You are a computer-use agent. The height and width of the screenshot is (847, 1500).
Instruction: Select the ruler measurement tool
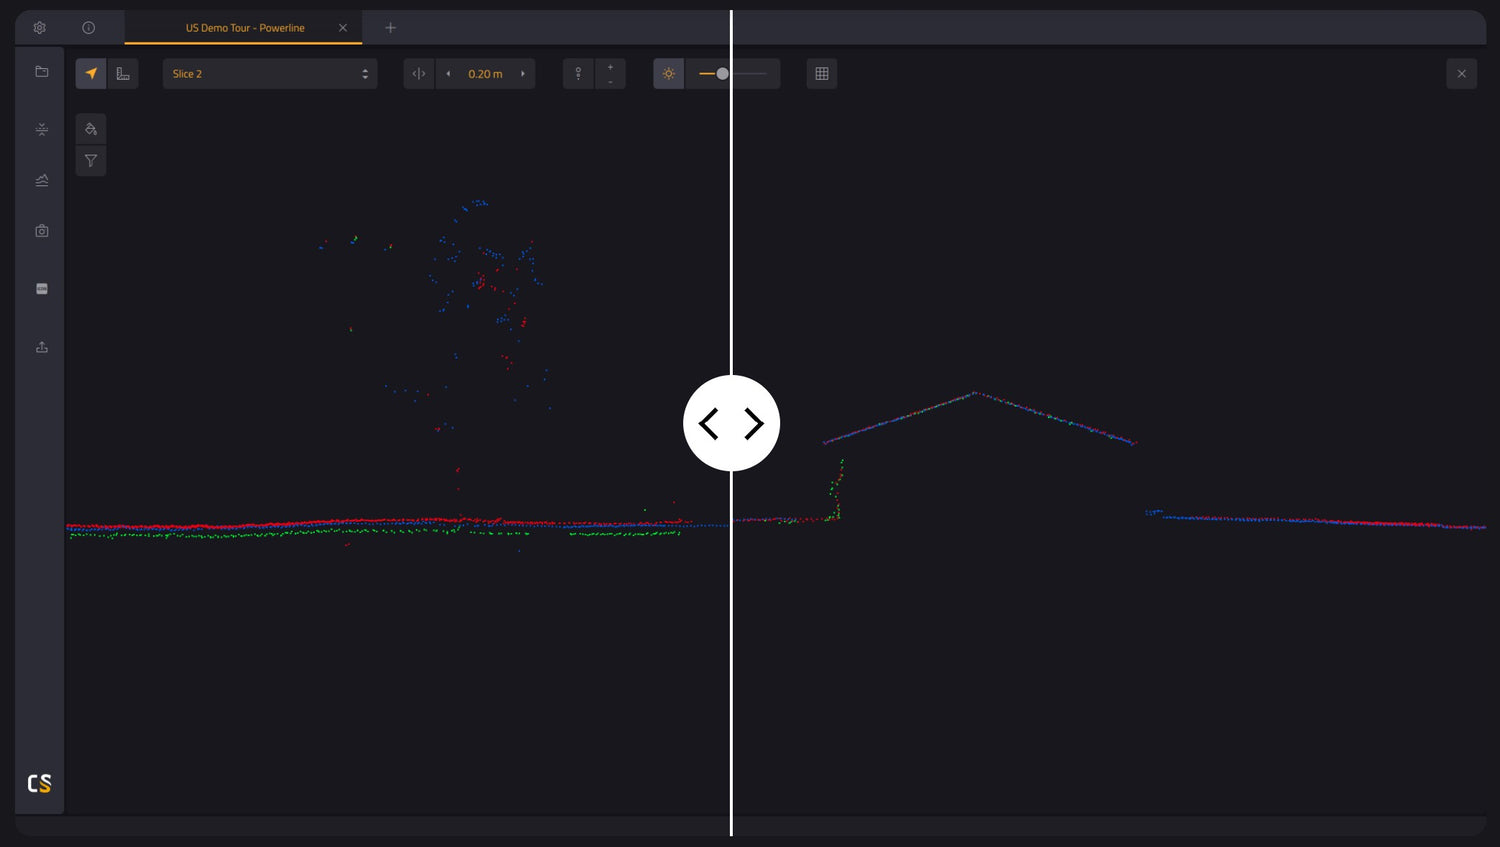(x=123, y=74)
